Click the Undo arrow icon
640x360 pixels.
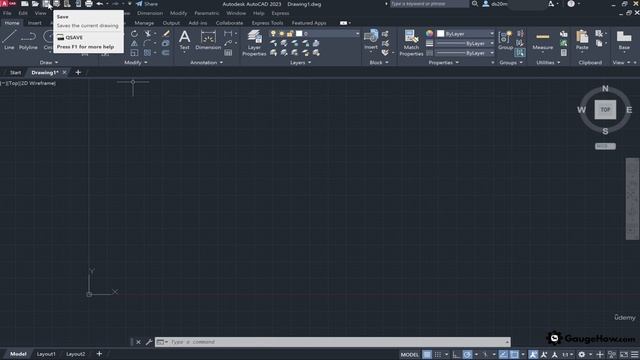[x=100, y=4]
